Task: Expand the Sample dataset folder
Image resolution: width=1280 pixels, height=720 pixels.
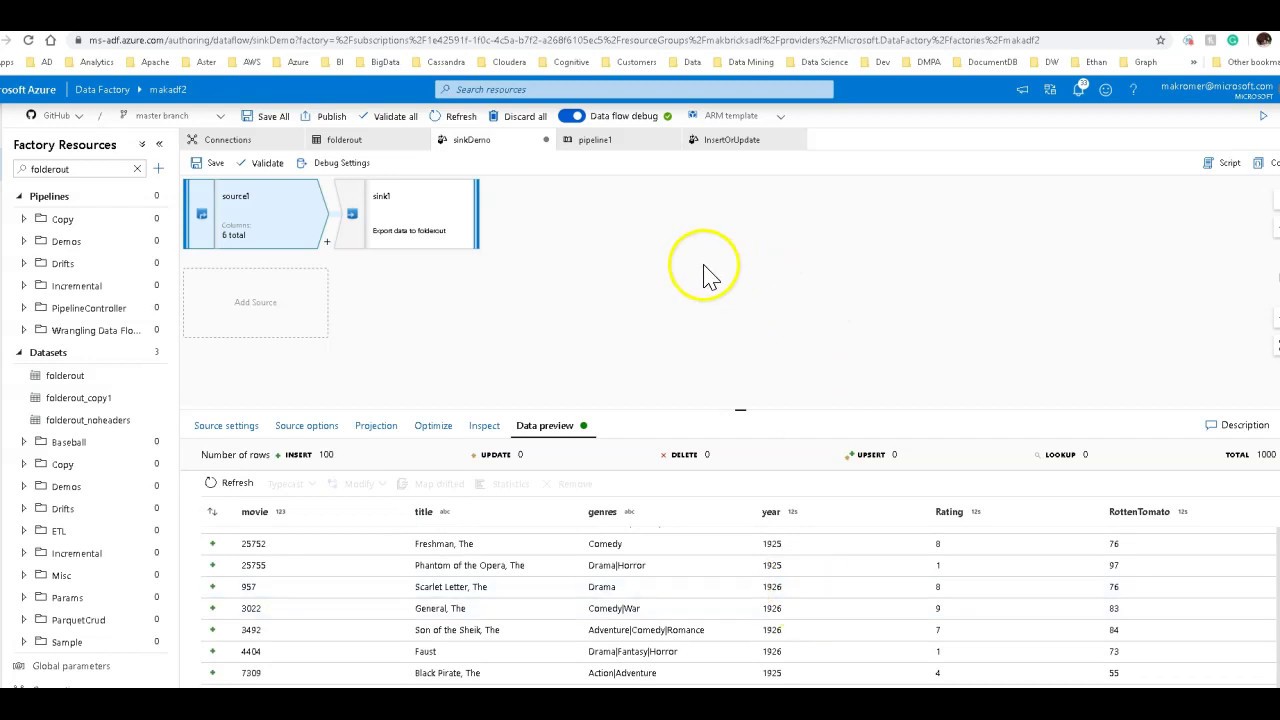Action: coord(24,642)
